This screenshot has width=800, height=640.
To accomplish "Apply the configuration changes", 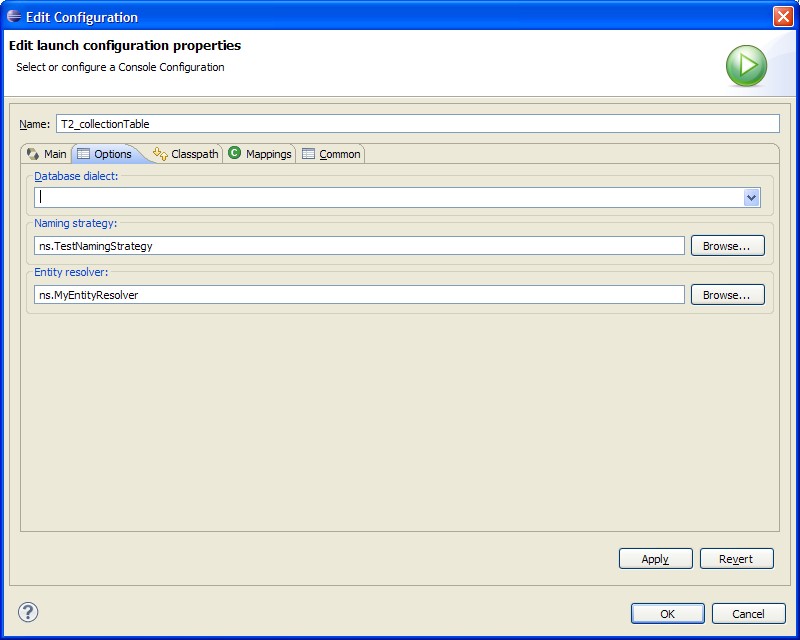I will point(656,558).
